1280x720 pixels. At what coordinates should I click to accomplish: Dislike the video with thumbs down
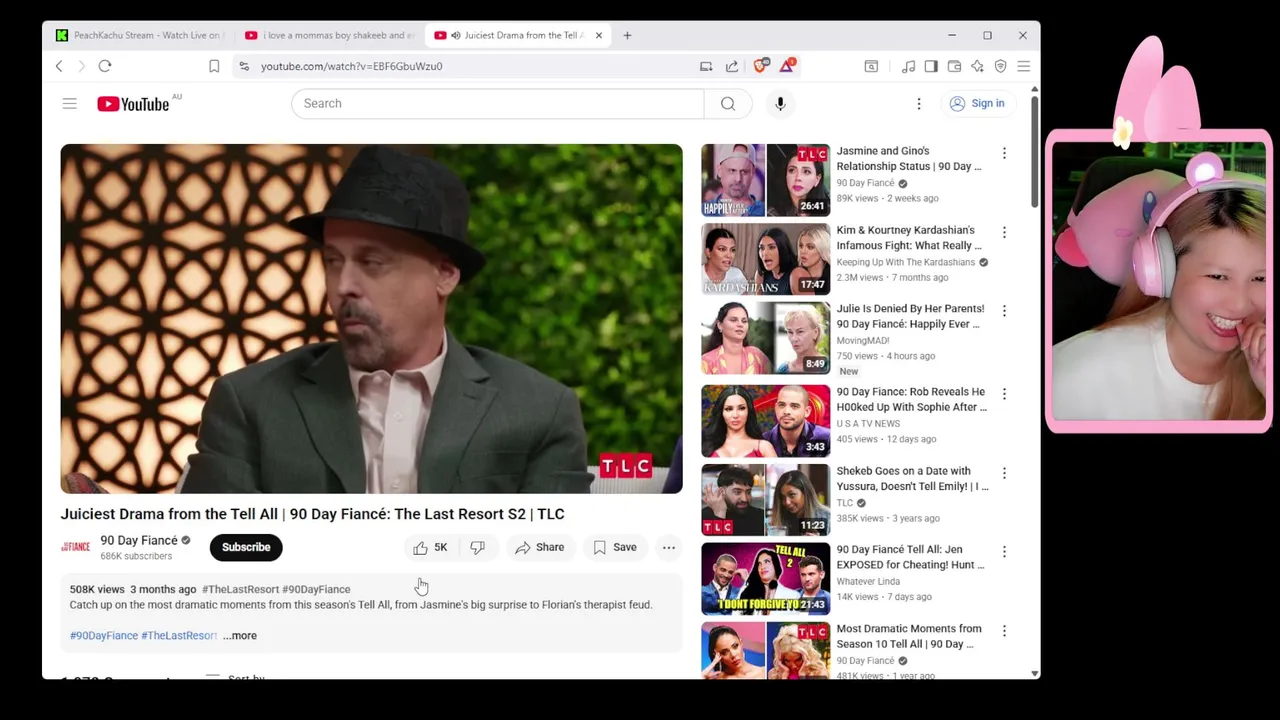[478, 547]
